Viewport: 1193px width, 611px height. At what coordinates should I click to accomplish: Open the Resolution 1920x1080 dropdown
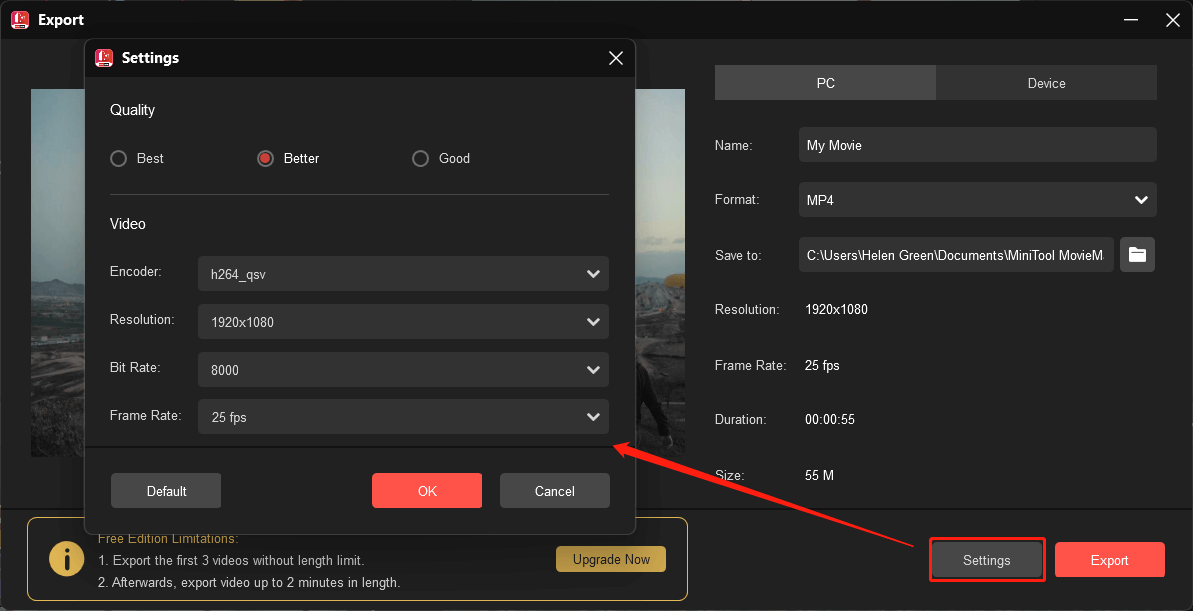[x=403, y=322]
